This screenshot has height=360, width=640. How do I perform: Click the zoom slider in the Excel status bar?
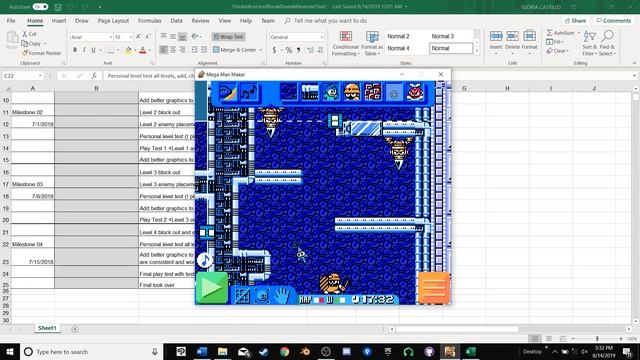coord(597,339)
